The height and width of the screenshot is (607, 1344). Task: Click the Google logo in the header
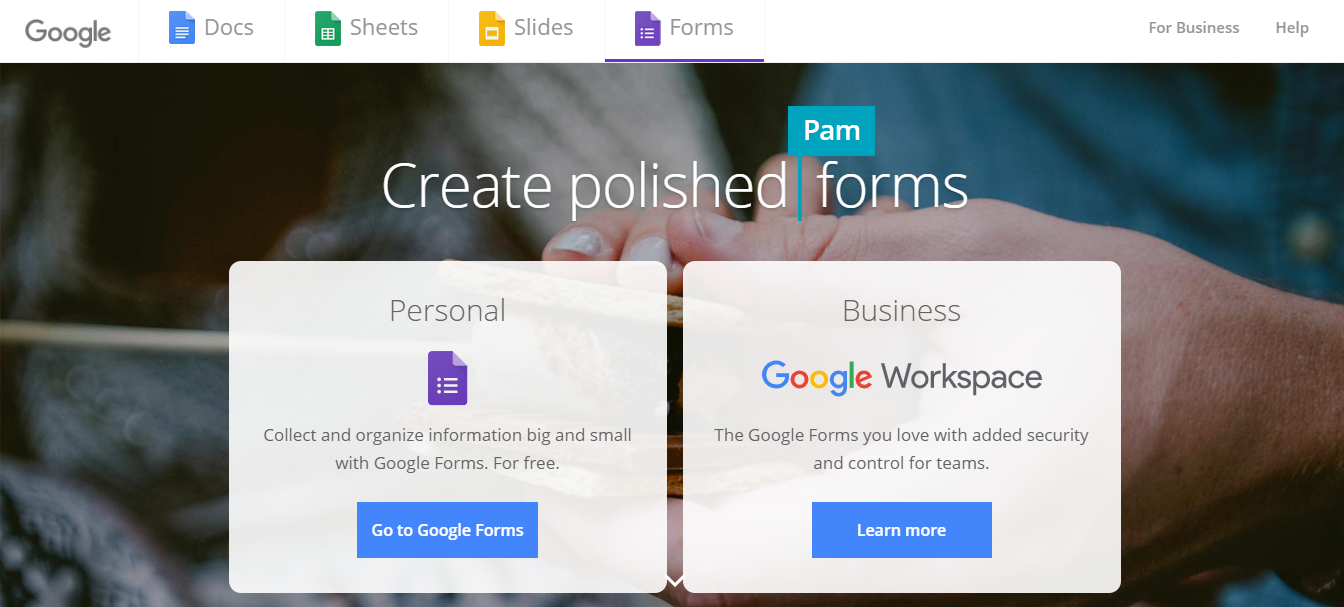point(68,31)
